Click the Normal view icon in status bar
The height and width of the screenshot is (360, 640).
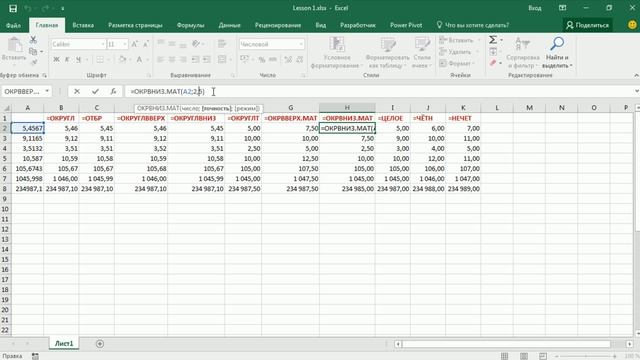(504, 356)
